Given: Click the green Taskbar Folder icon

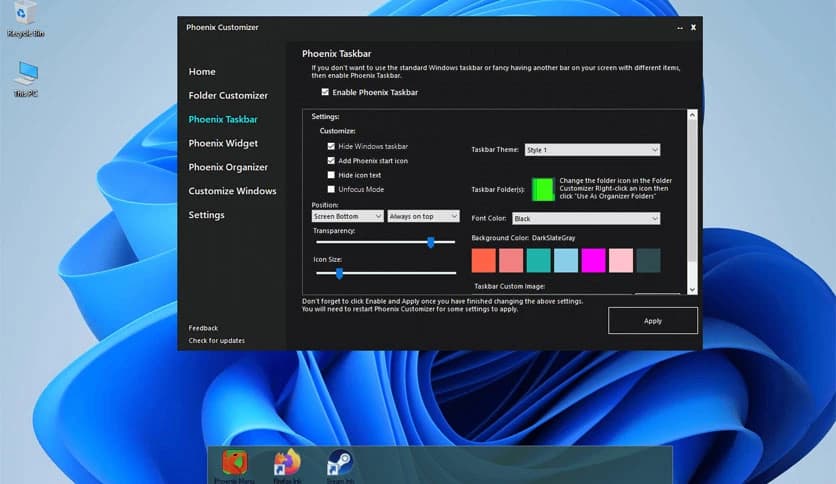Looking at the screenshot, I should point(543,189).
